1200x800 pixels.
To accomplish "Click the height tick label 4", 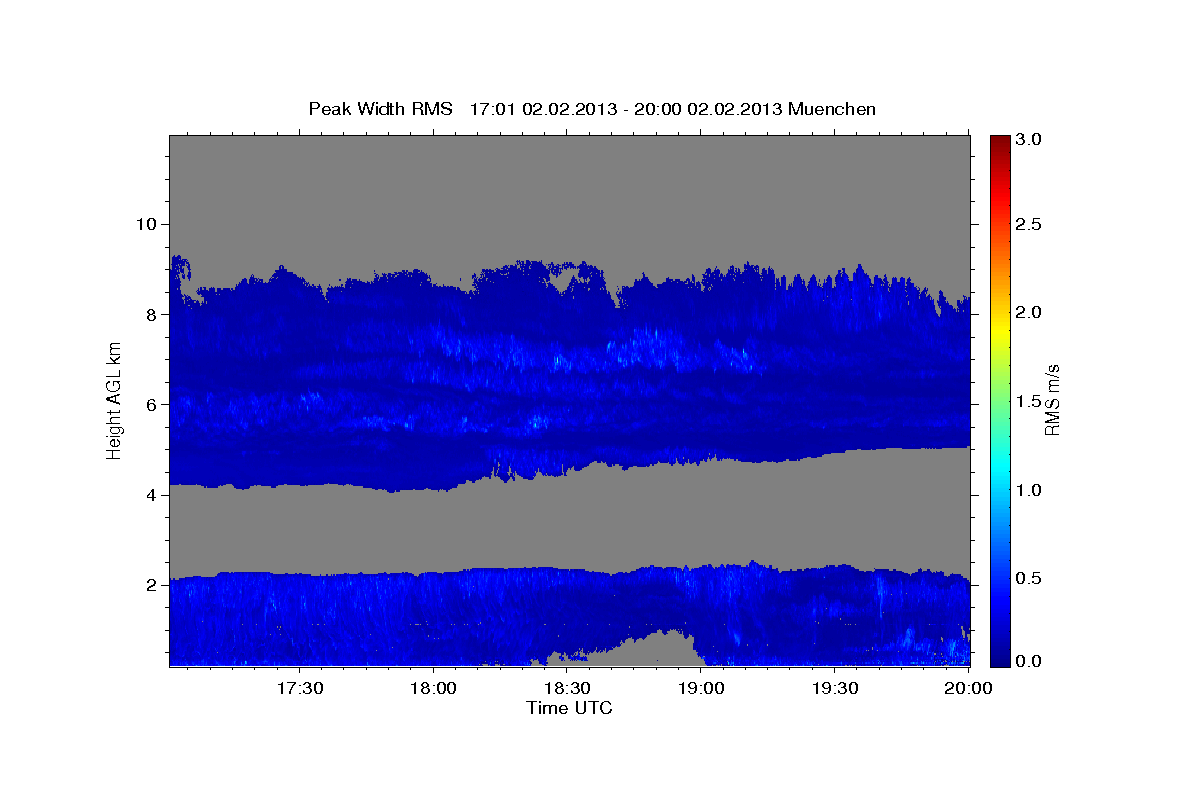I will point(152,494).
